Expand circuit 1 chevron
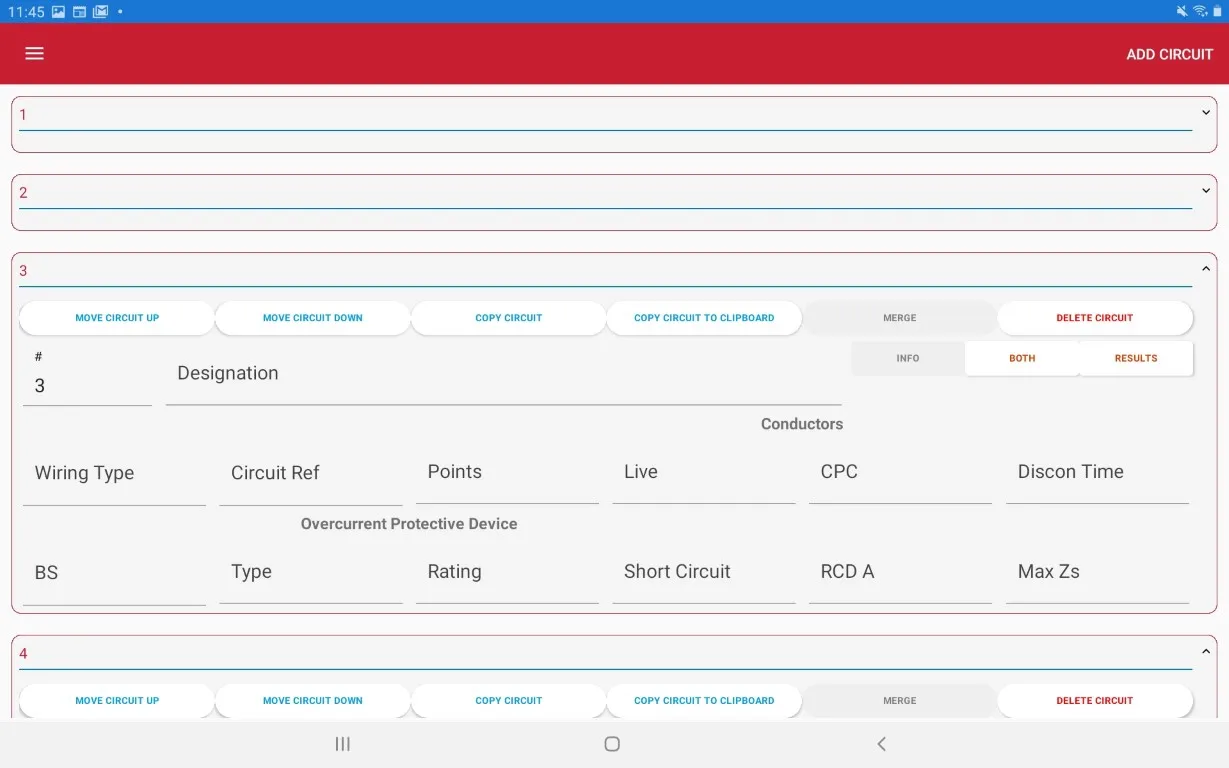1229x768 pixels. click(x=1205, y=113)
